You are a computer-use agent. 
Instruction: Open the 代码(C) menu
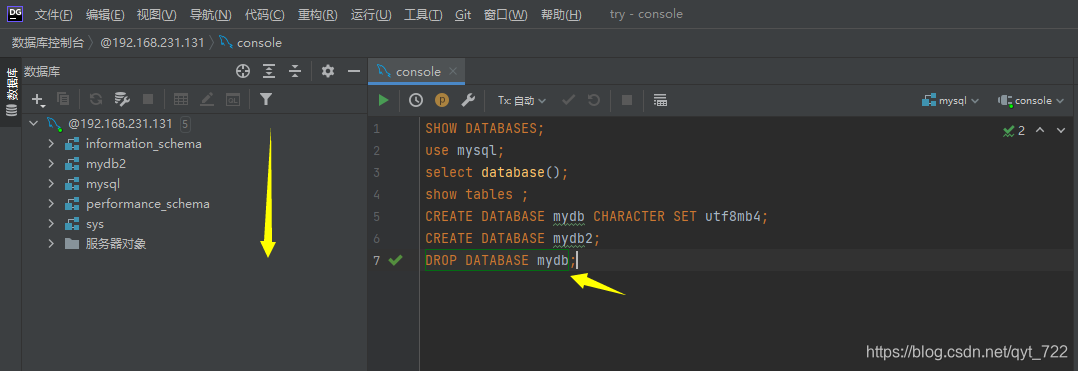(265, 14)
